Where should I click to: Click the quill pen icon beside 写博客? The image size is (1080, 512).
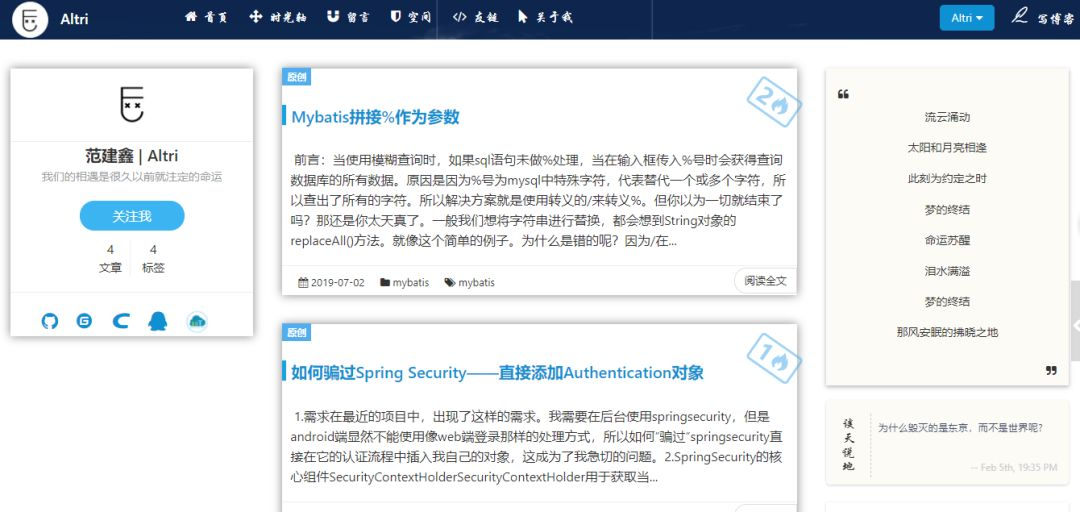(1020, 16)
